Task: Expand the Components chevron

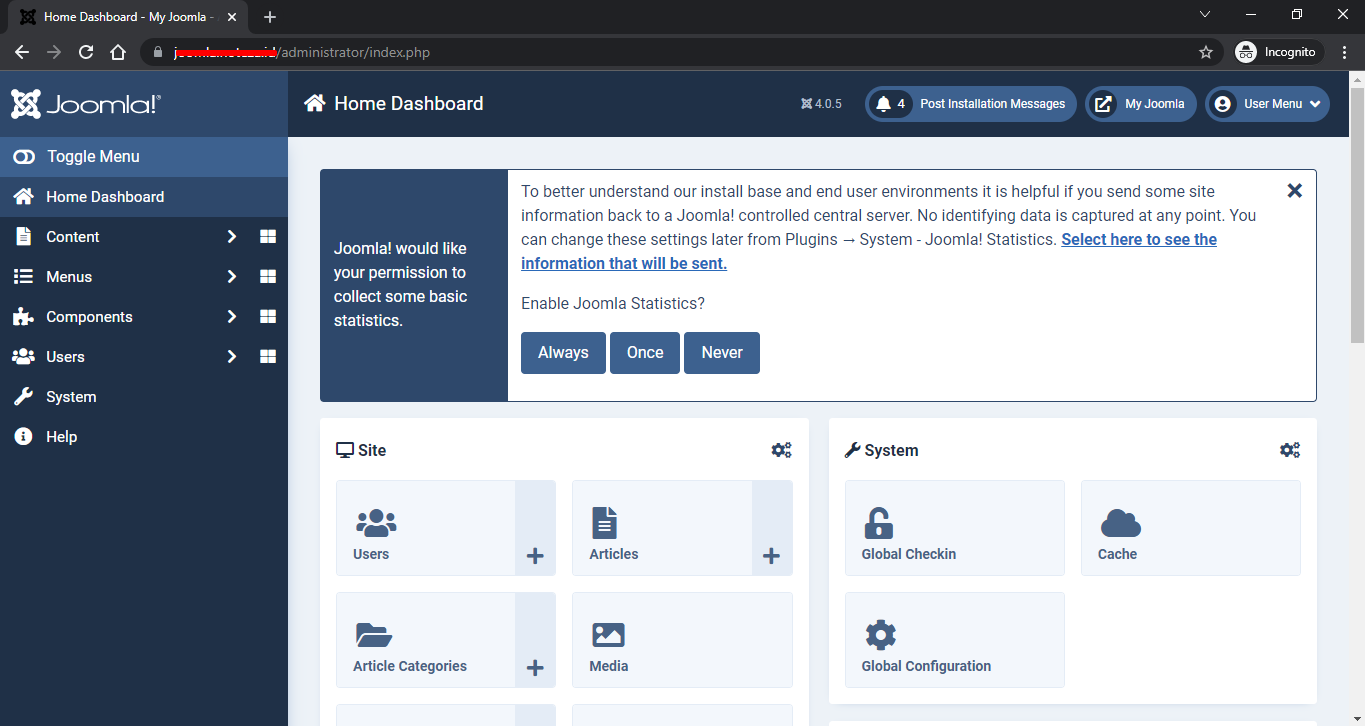Action: click(x=232, y=317)
